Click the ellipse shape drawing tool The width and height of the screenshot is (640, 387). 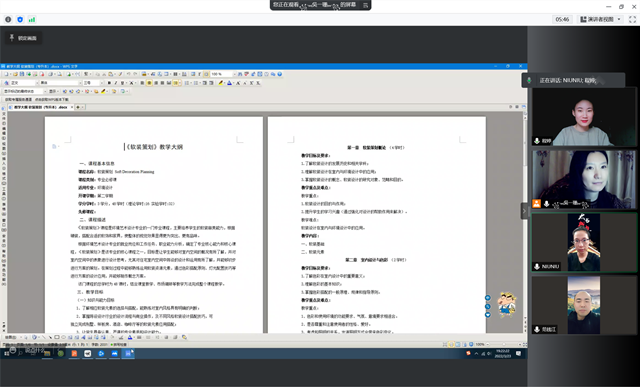63,337
